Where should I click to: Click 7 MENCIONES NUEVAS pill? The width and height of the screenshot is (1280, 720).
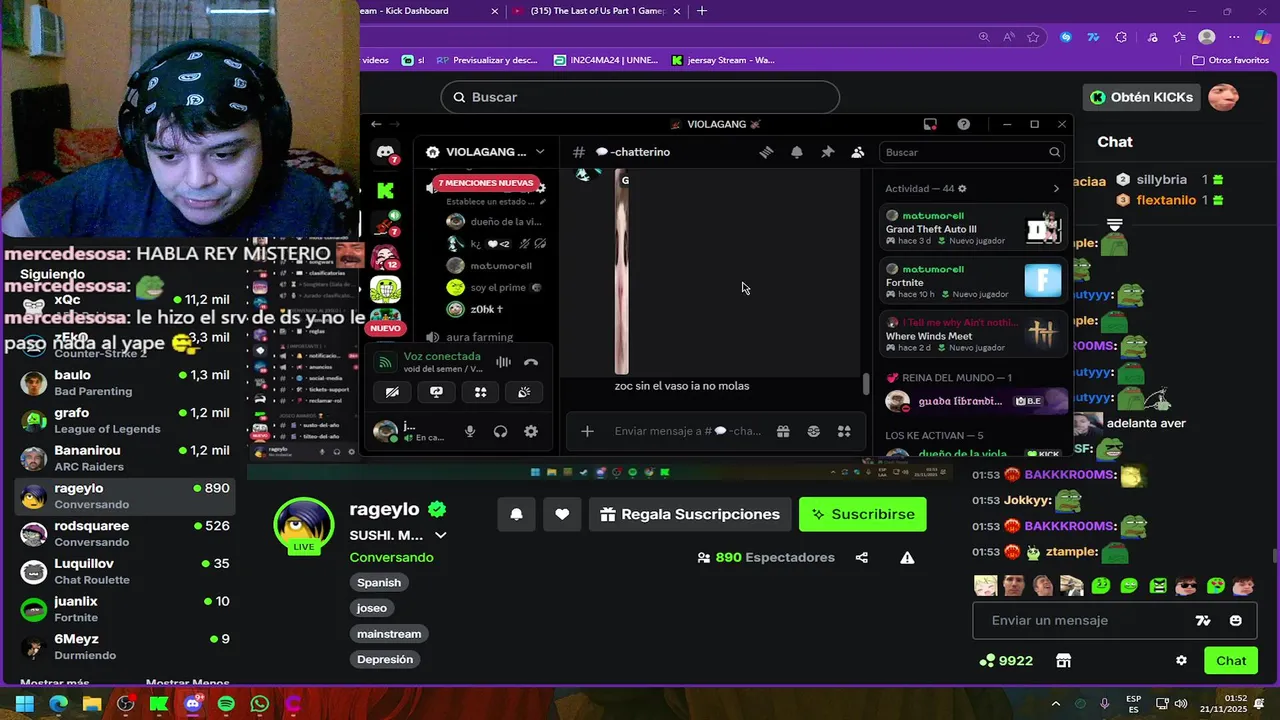click(486, 183)
